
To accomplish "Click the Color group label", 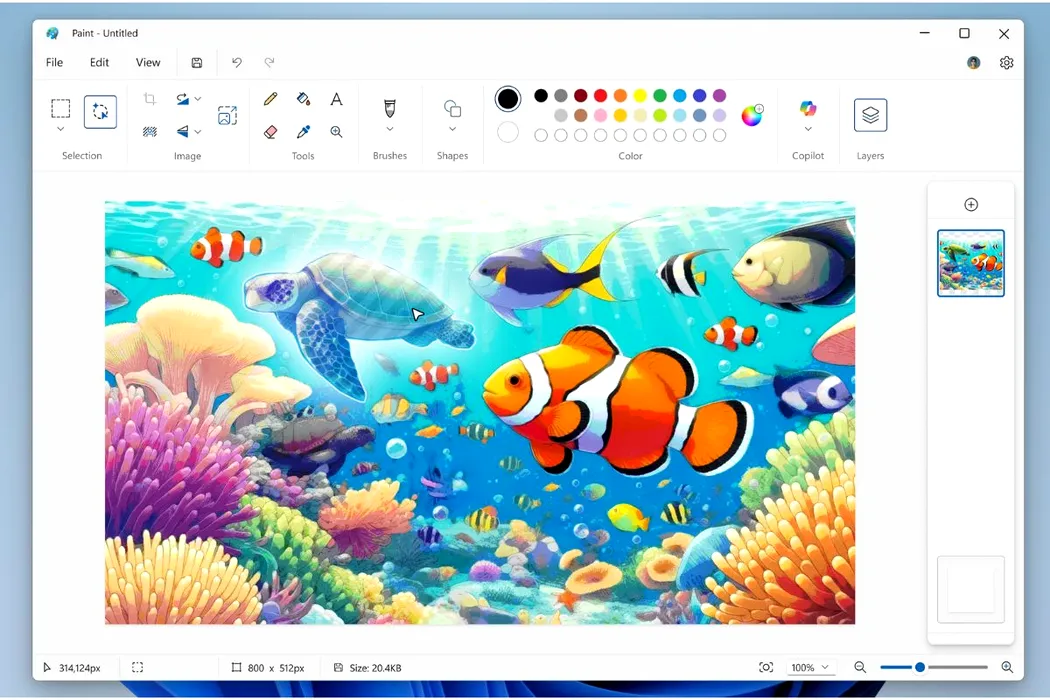I will (x=630, y=155).
